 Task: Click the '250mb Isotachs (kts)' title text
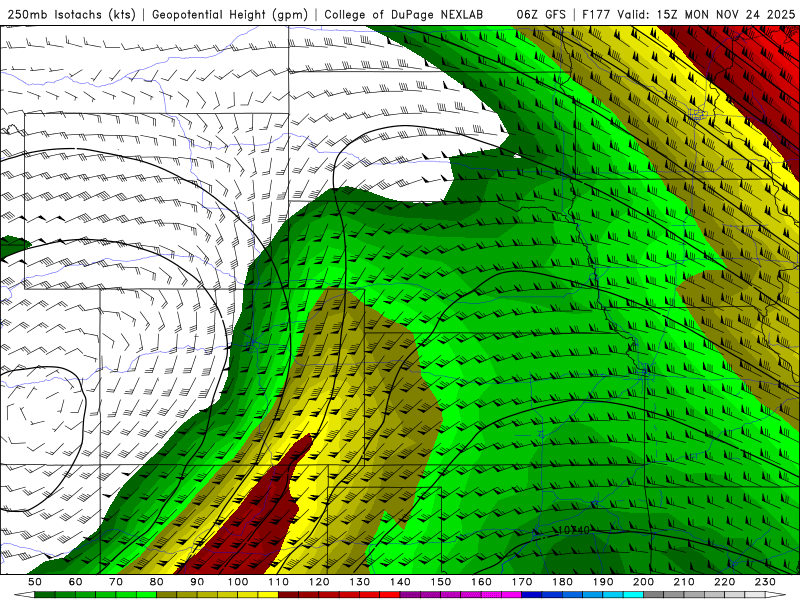(71, 14)
